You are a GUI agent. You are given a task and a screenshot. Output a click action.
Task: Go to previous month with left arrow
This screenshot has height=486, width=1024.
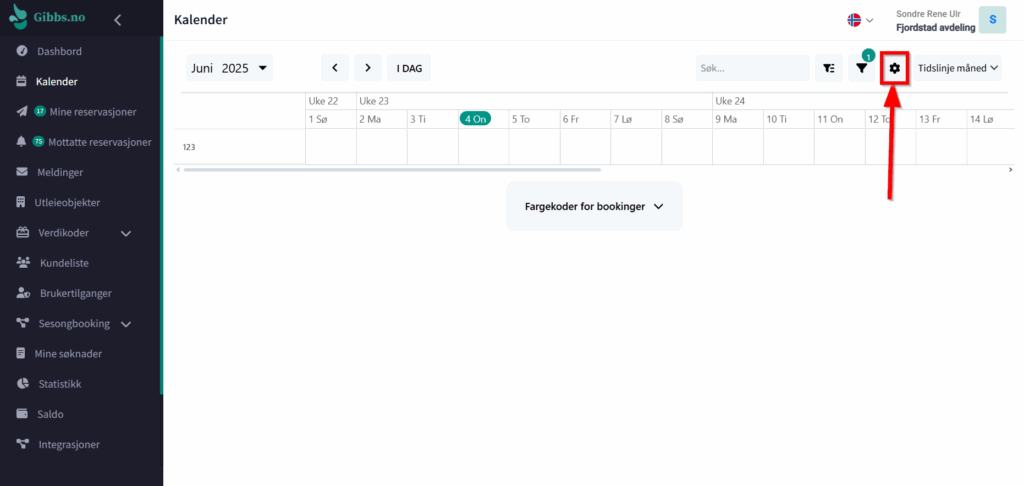334,68
